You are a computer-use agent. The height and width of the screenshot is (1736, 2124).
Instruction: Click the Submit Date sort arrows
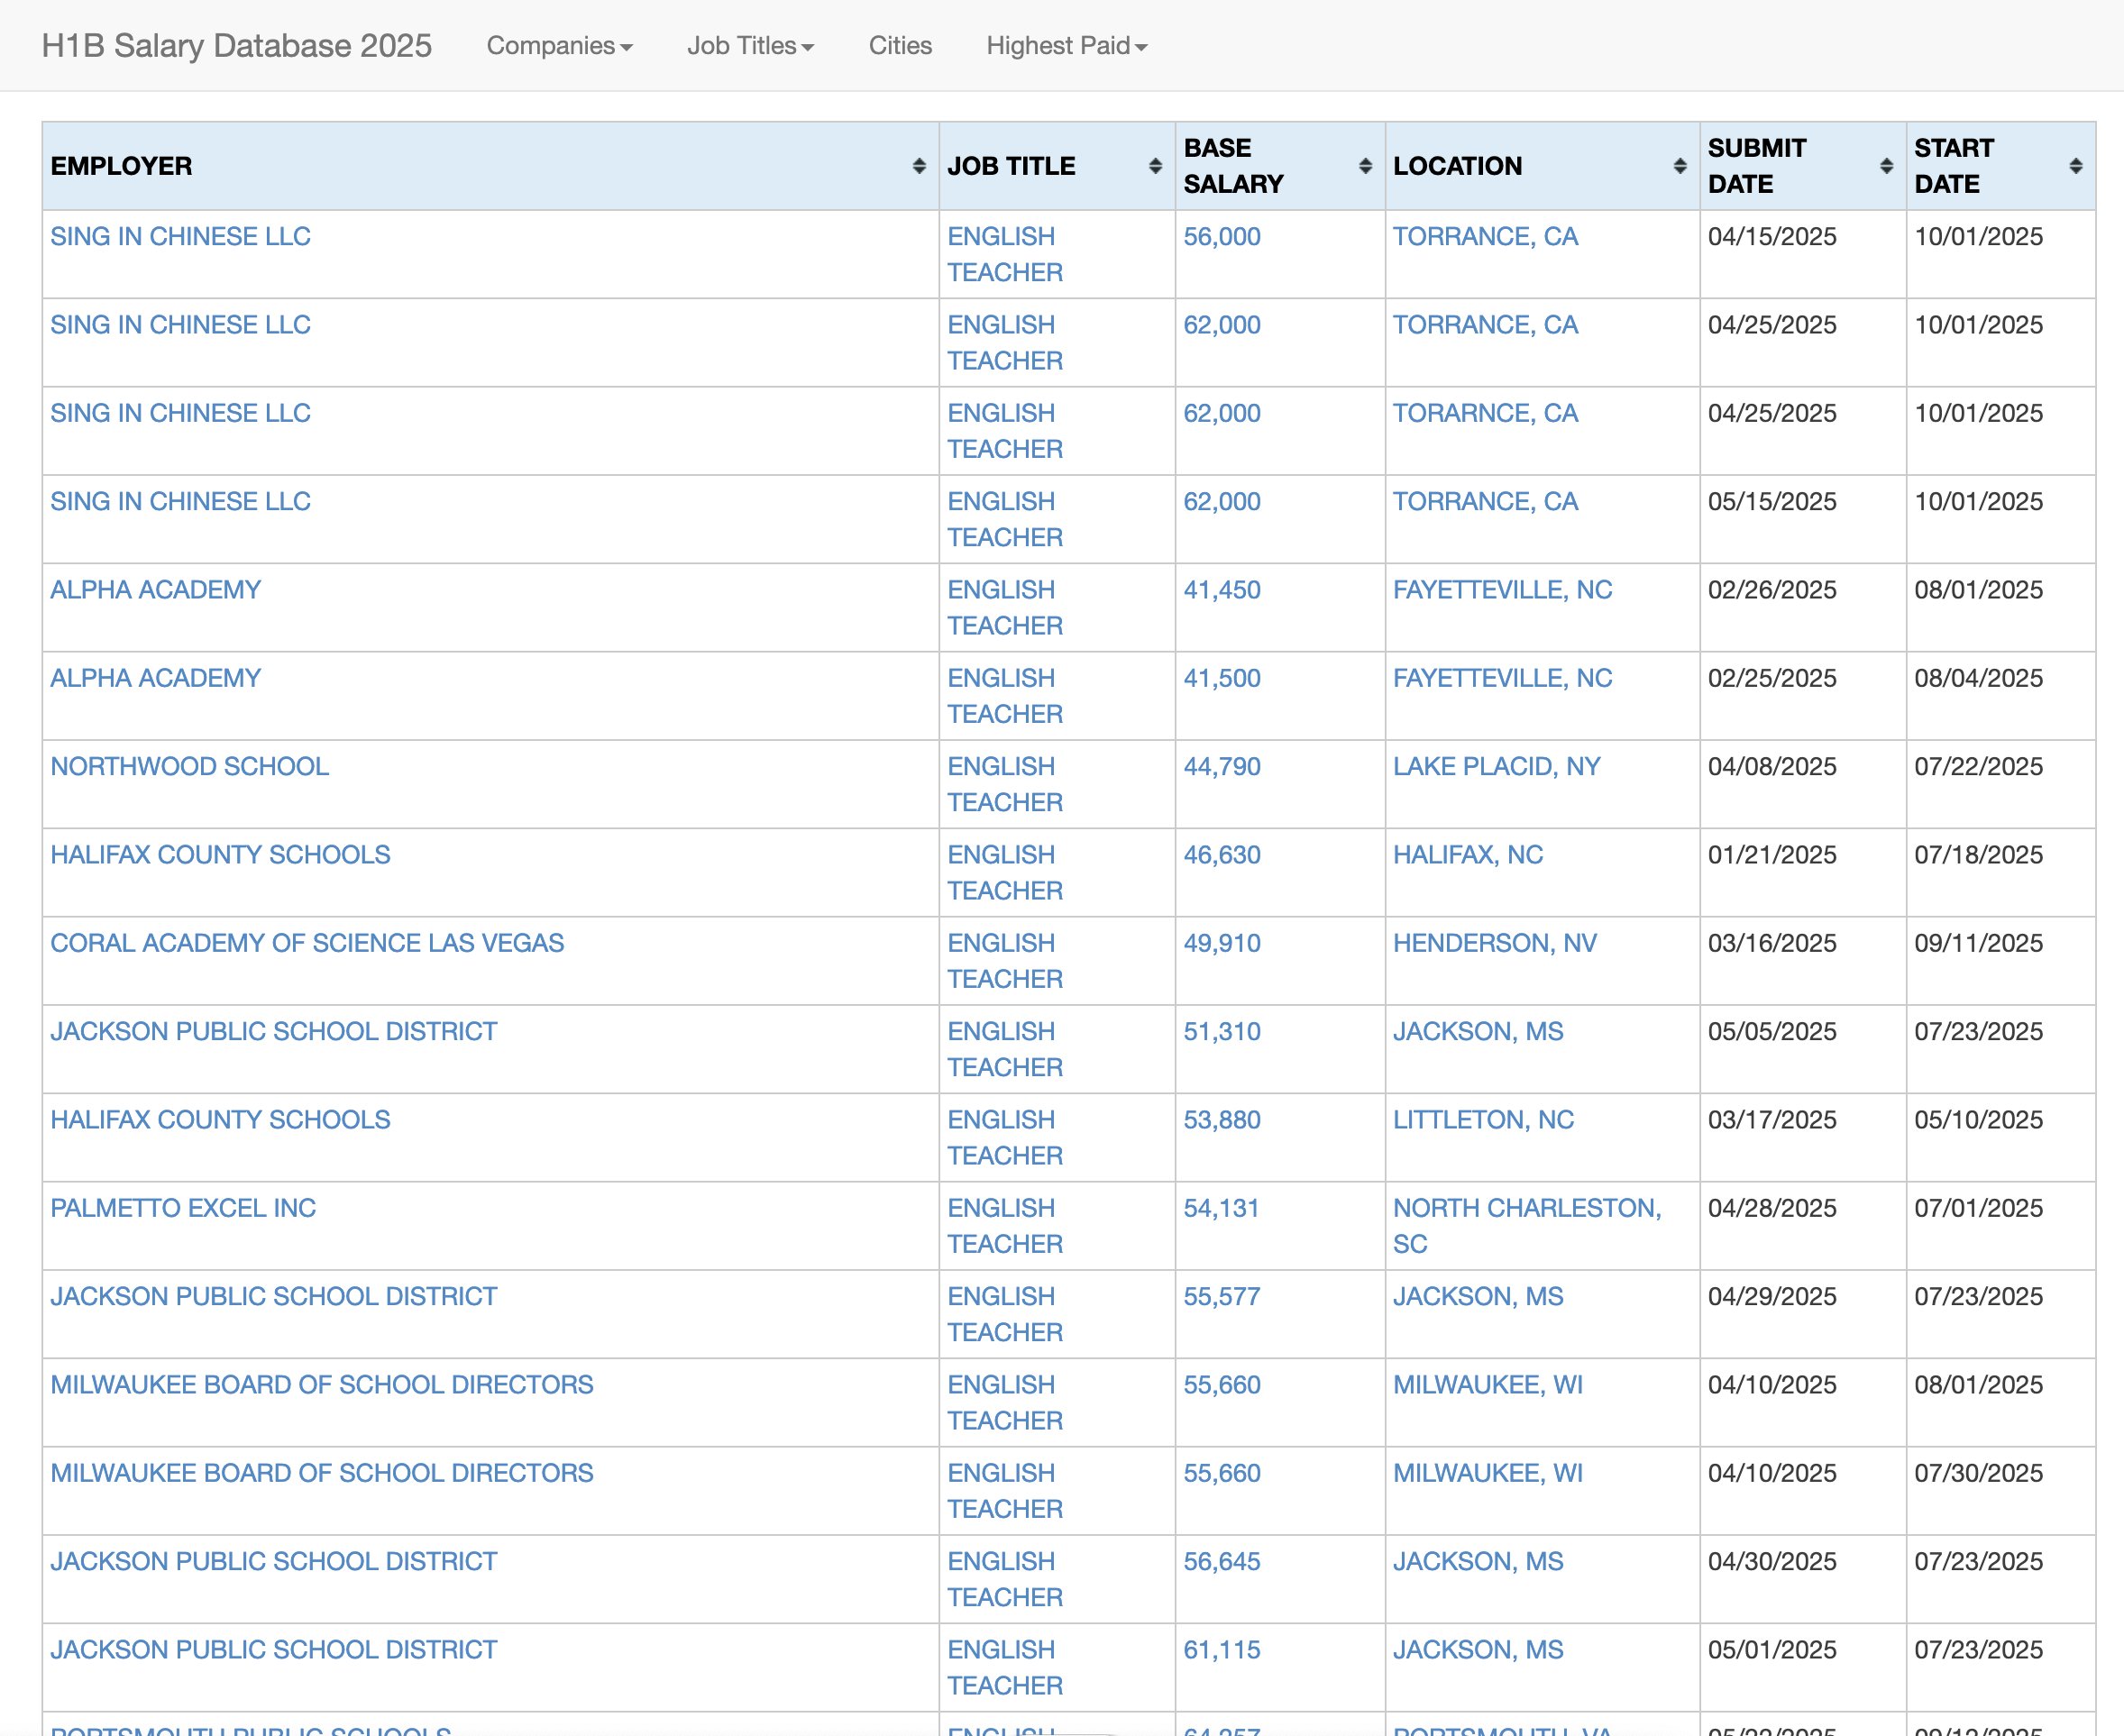click(1886, 166)
